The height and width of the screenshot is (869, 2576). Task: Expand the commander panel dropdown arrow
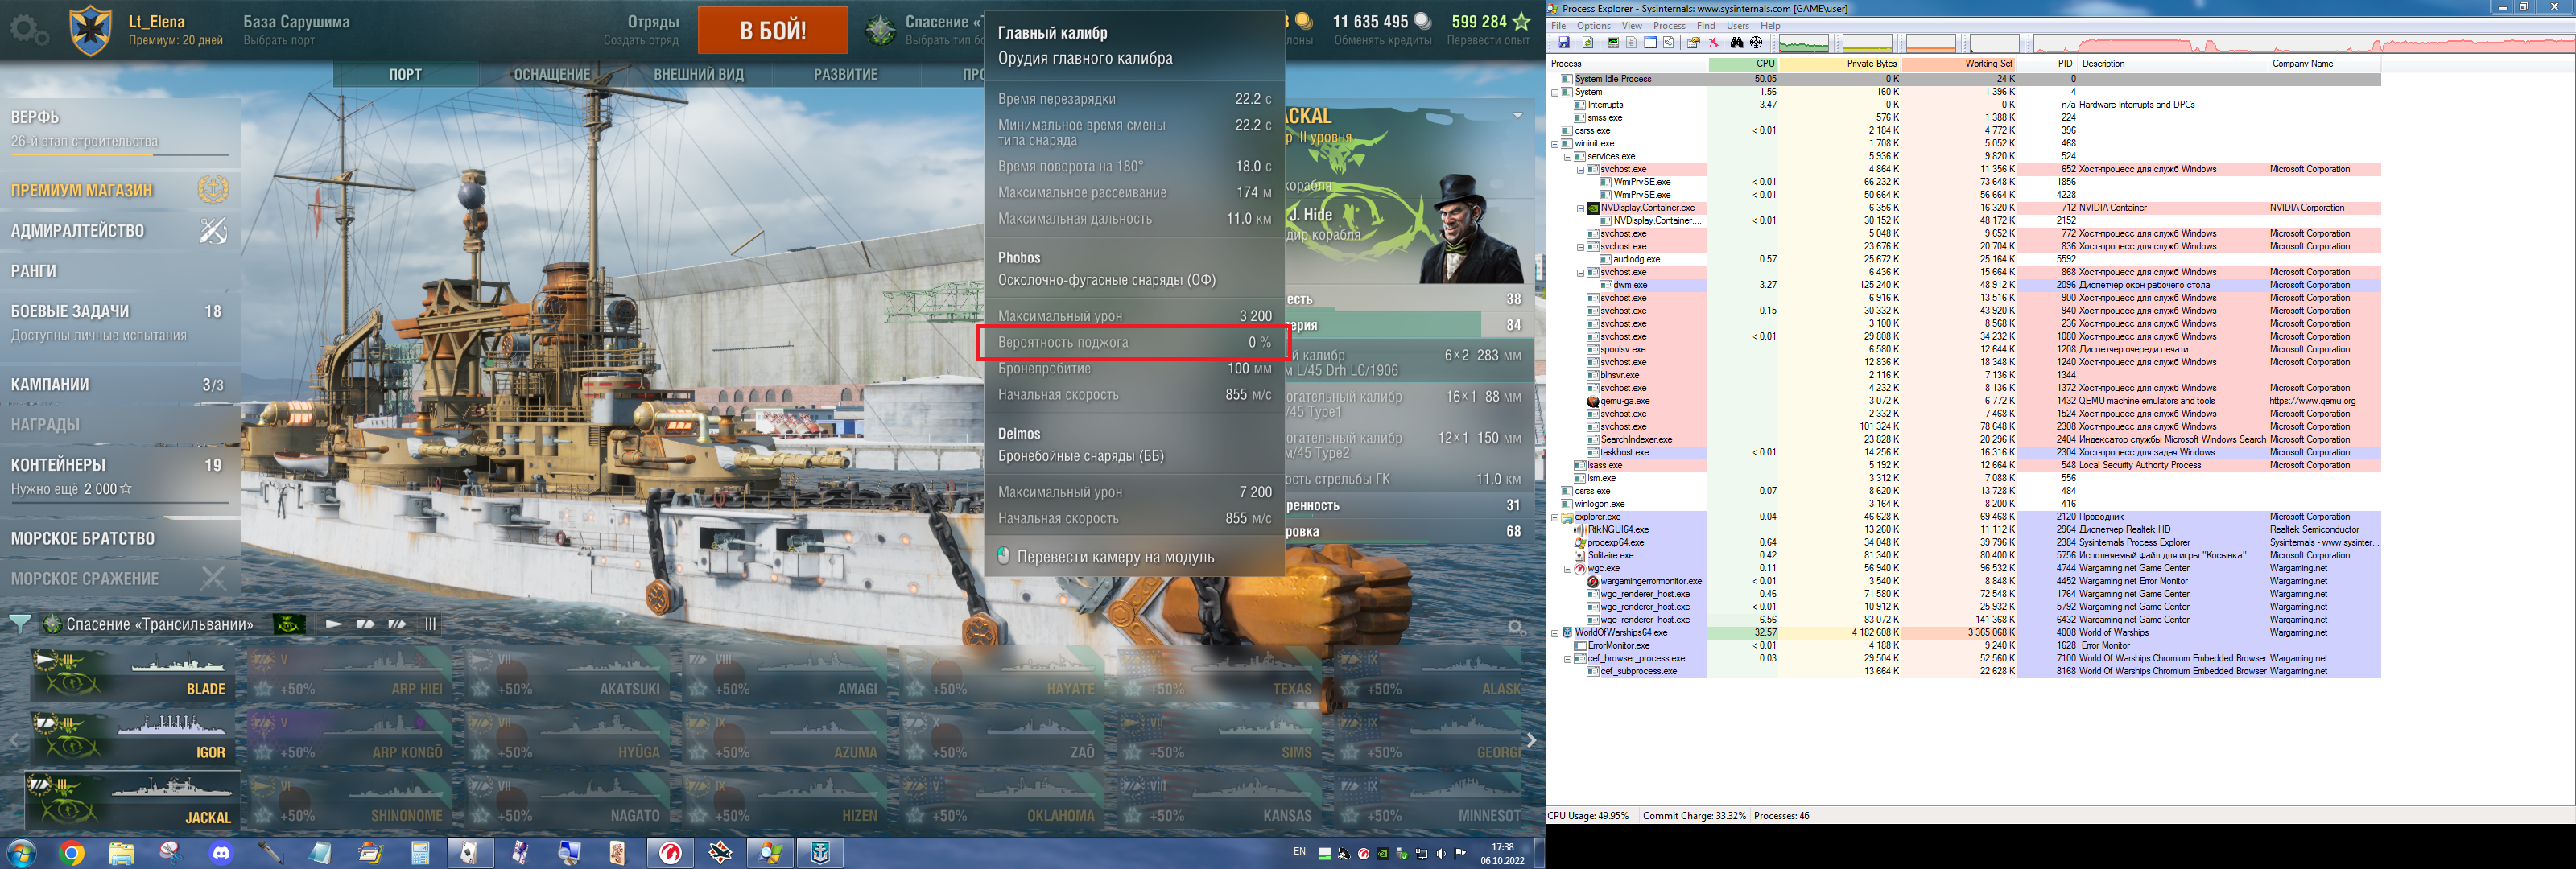coord(1517,115)
